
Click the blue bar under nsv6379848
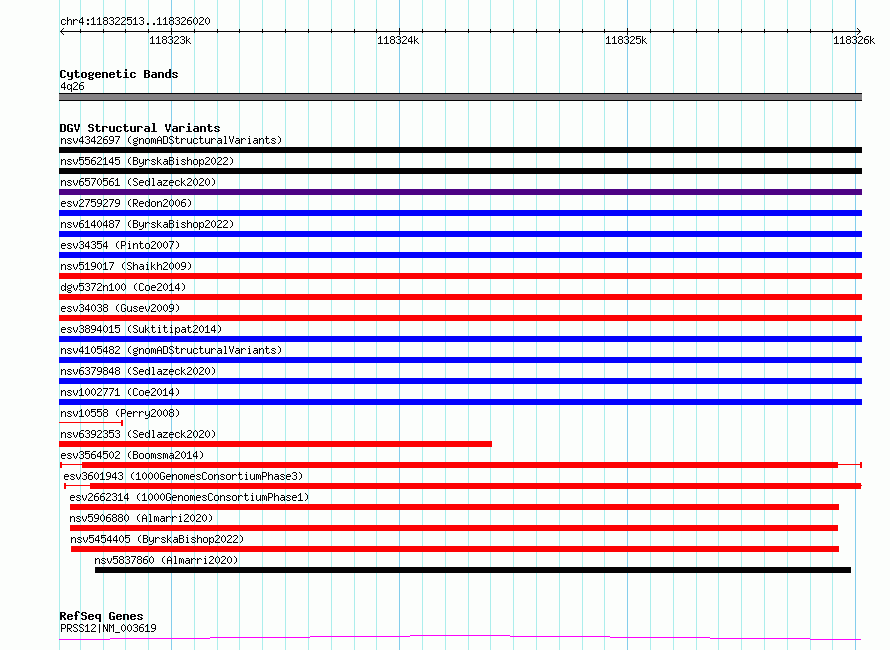(x=460, y=381)
